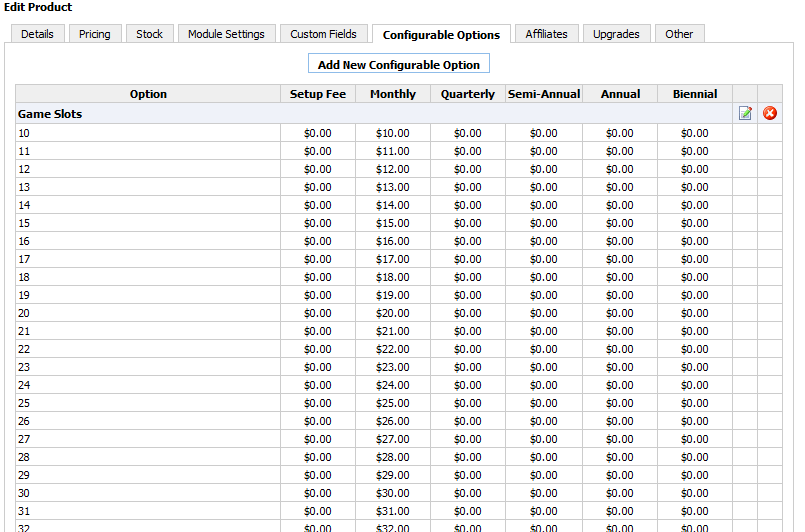Click the $11.00 monthly price
The height and width of the screenshot is (532, 805).
393,151
